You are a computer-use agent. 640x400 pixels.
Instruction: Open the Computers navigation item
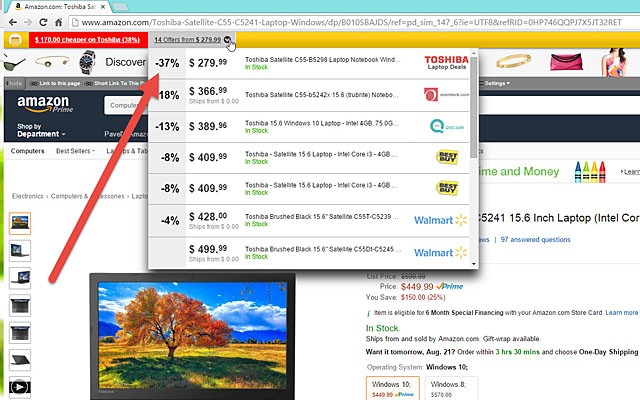27,151
